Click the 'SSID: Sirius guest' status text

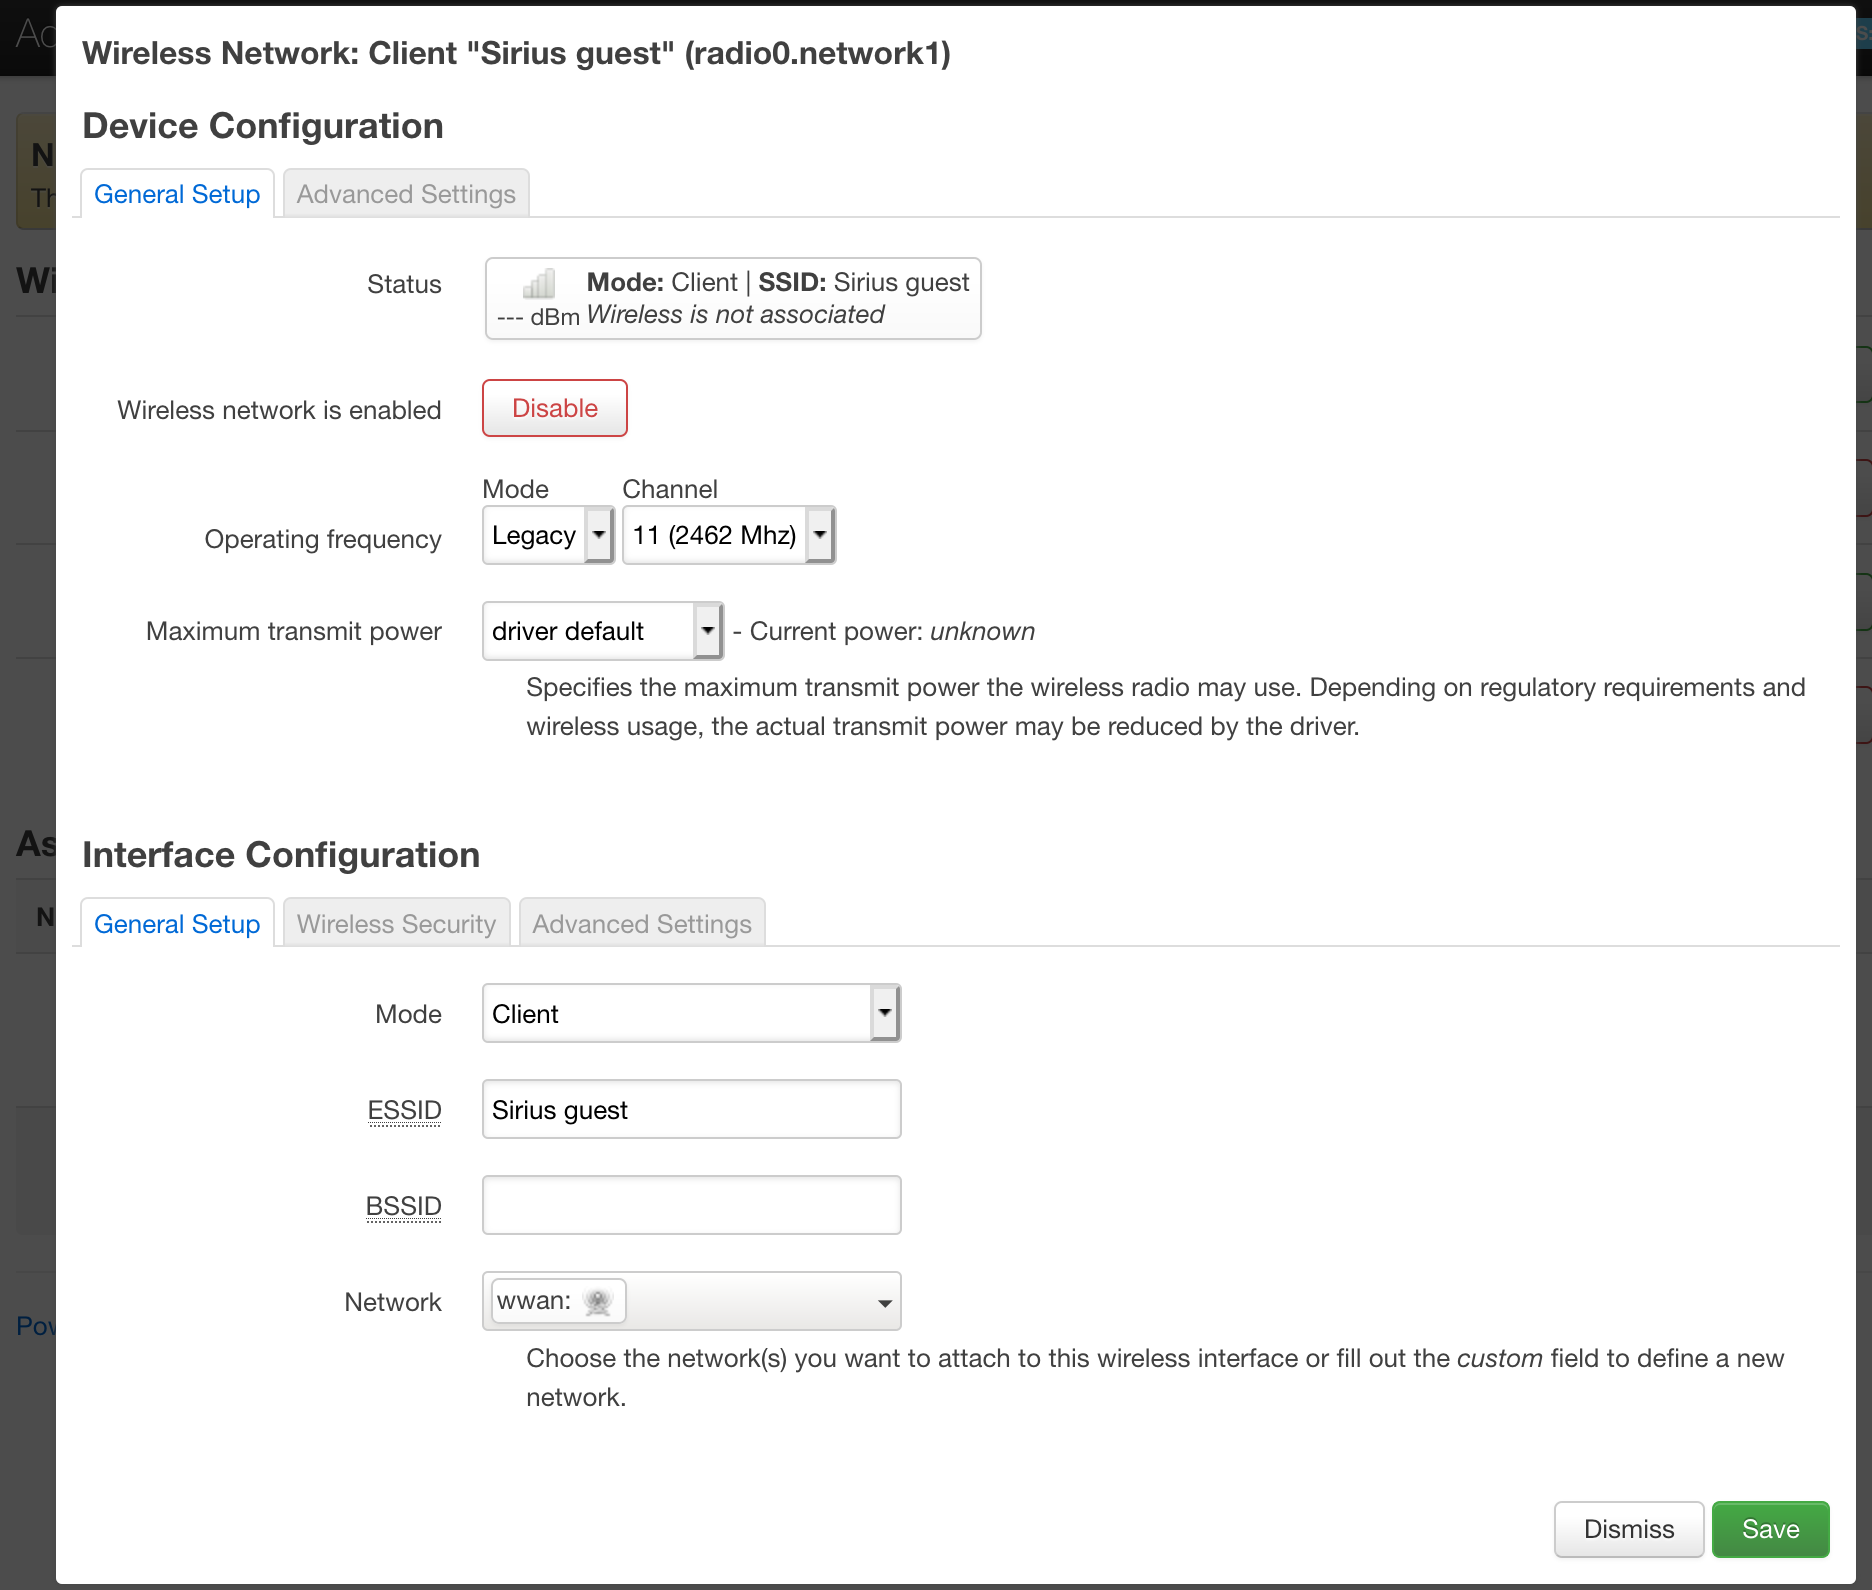tap(864, 282)
